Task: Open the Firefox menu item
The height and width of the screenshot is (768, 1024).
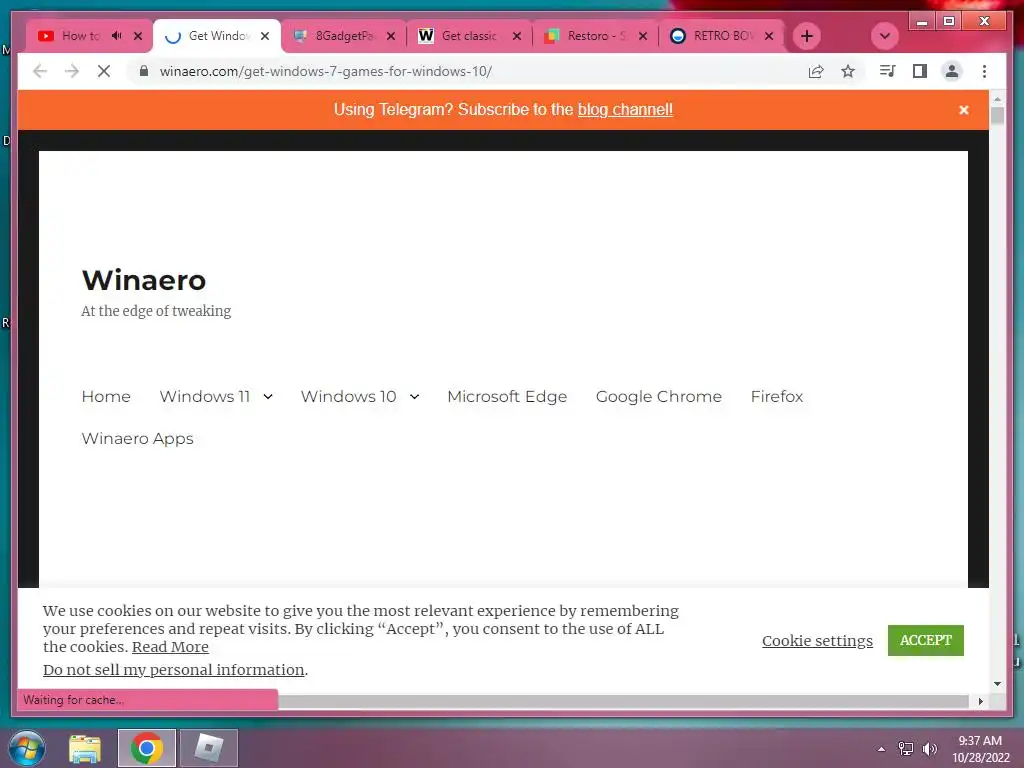Action: pyautogui.click(x=776, y=396)
